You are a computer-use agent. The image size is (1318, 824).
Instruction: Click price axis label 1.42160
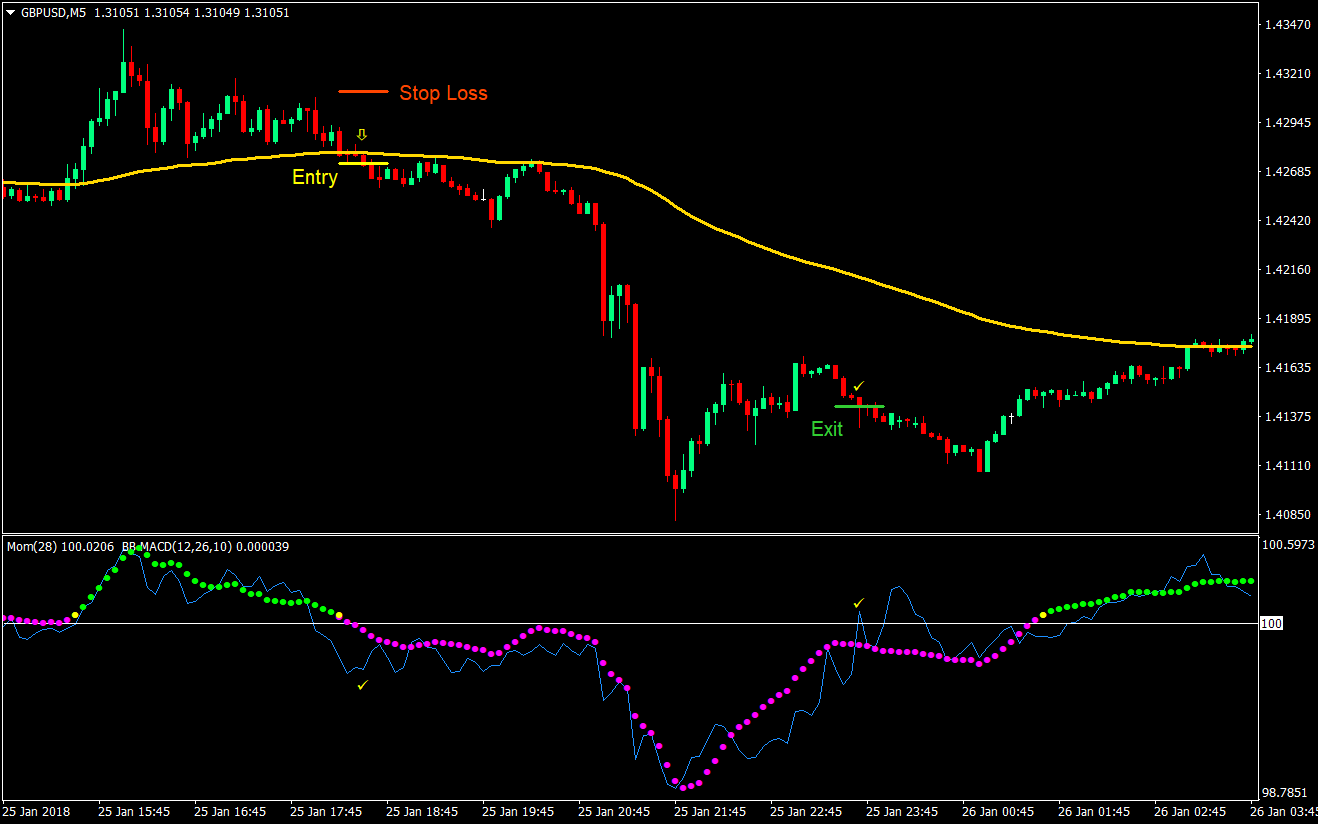click(x=1286, y=270)
